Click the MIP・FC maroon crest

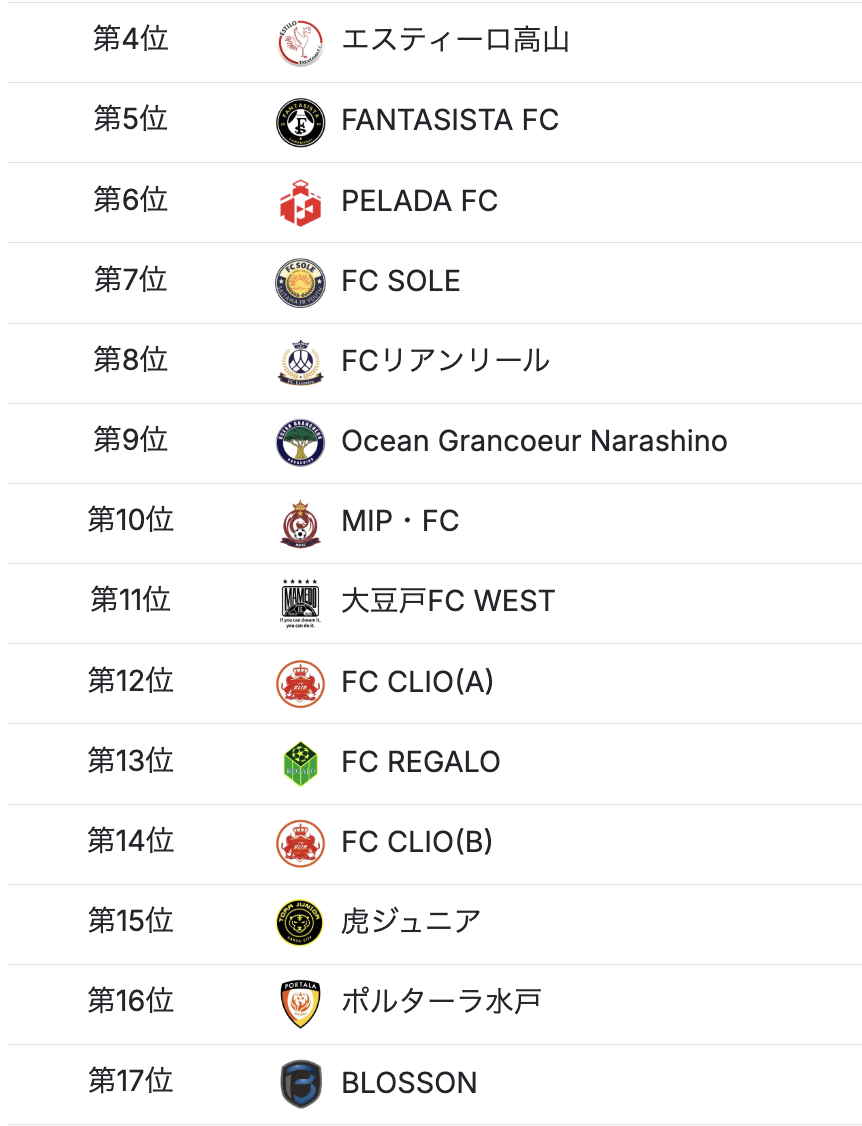coord(300,522)
